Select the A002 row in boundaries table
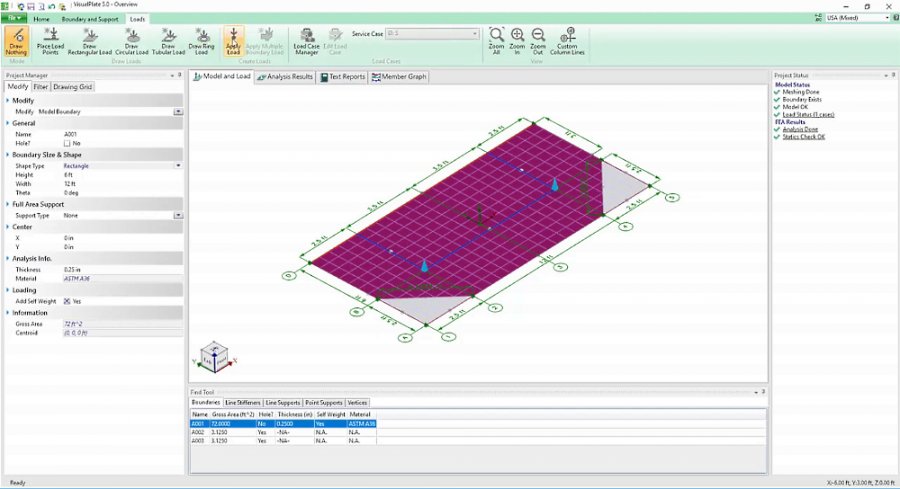This screenshot has width=900, height=489. tap(284, 432)
